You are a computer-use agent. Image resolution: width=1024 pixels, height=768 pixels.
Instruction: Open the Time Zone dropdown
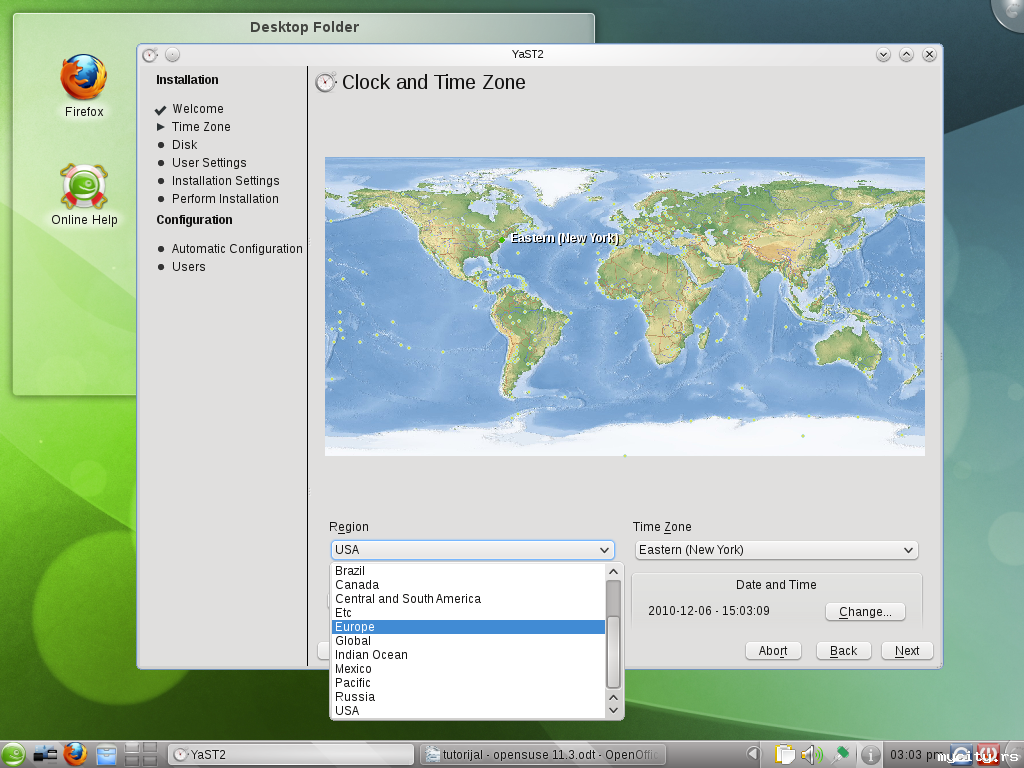776,550
